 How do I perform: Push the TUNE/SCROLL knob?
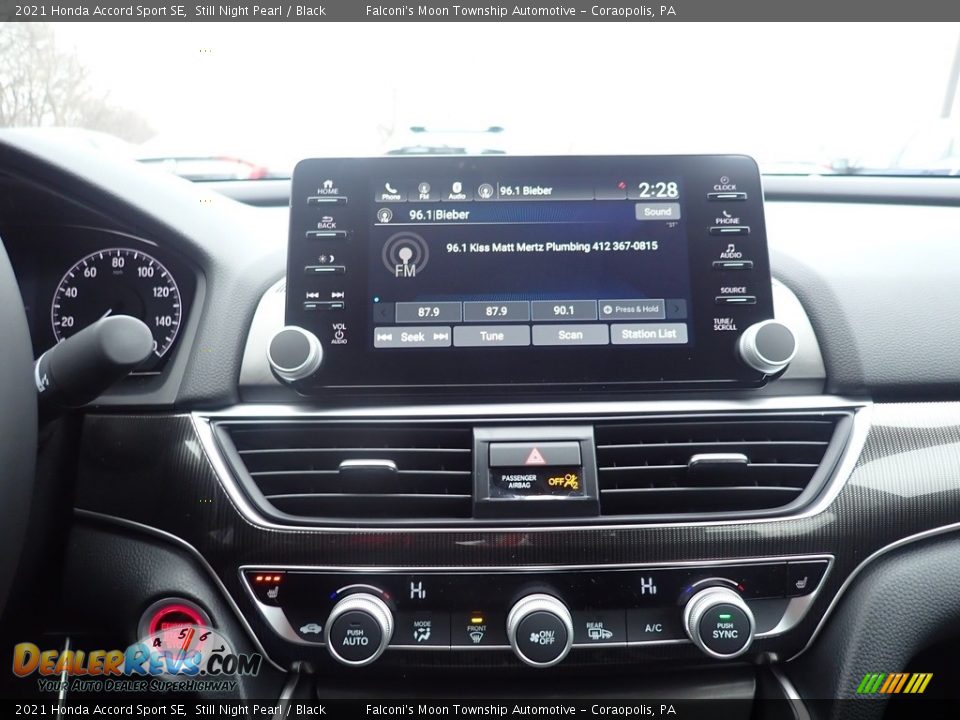tap(768, 346)
